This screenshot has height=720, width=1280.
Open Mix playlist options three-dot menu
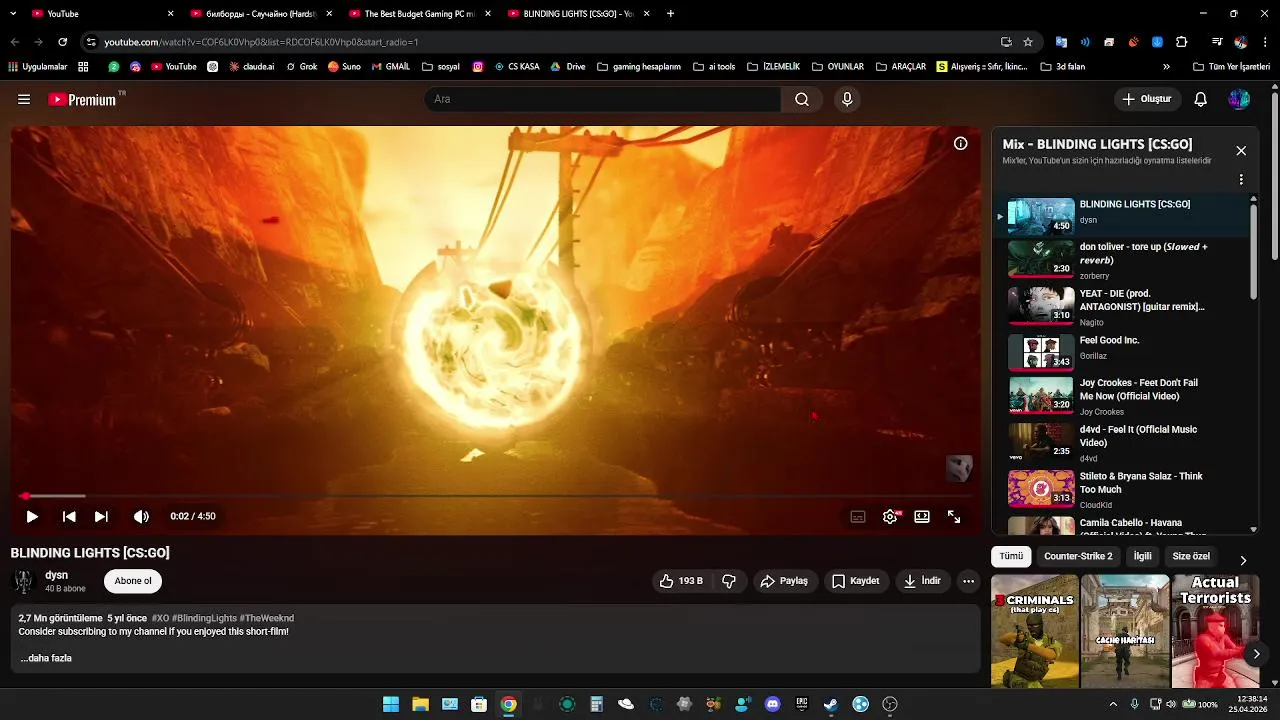pyautogui.click(x=1241, y=180)
